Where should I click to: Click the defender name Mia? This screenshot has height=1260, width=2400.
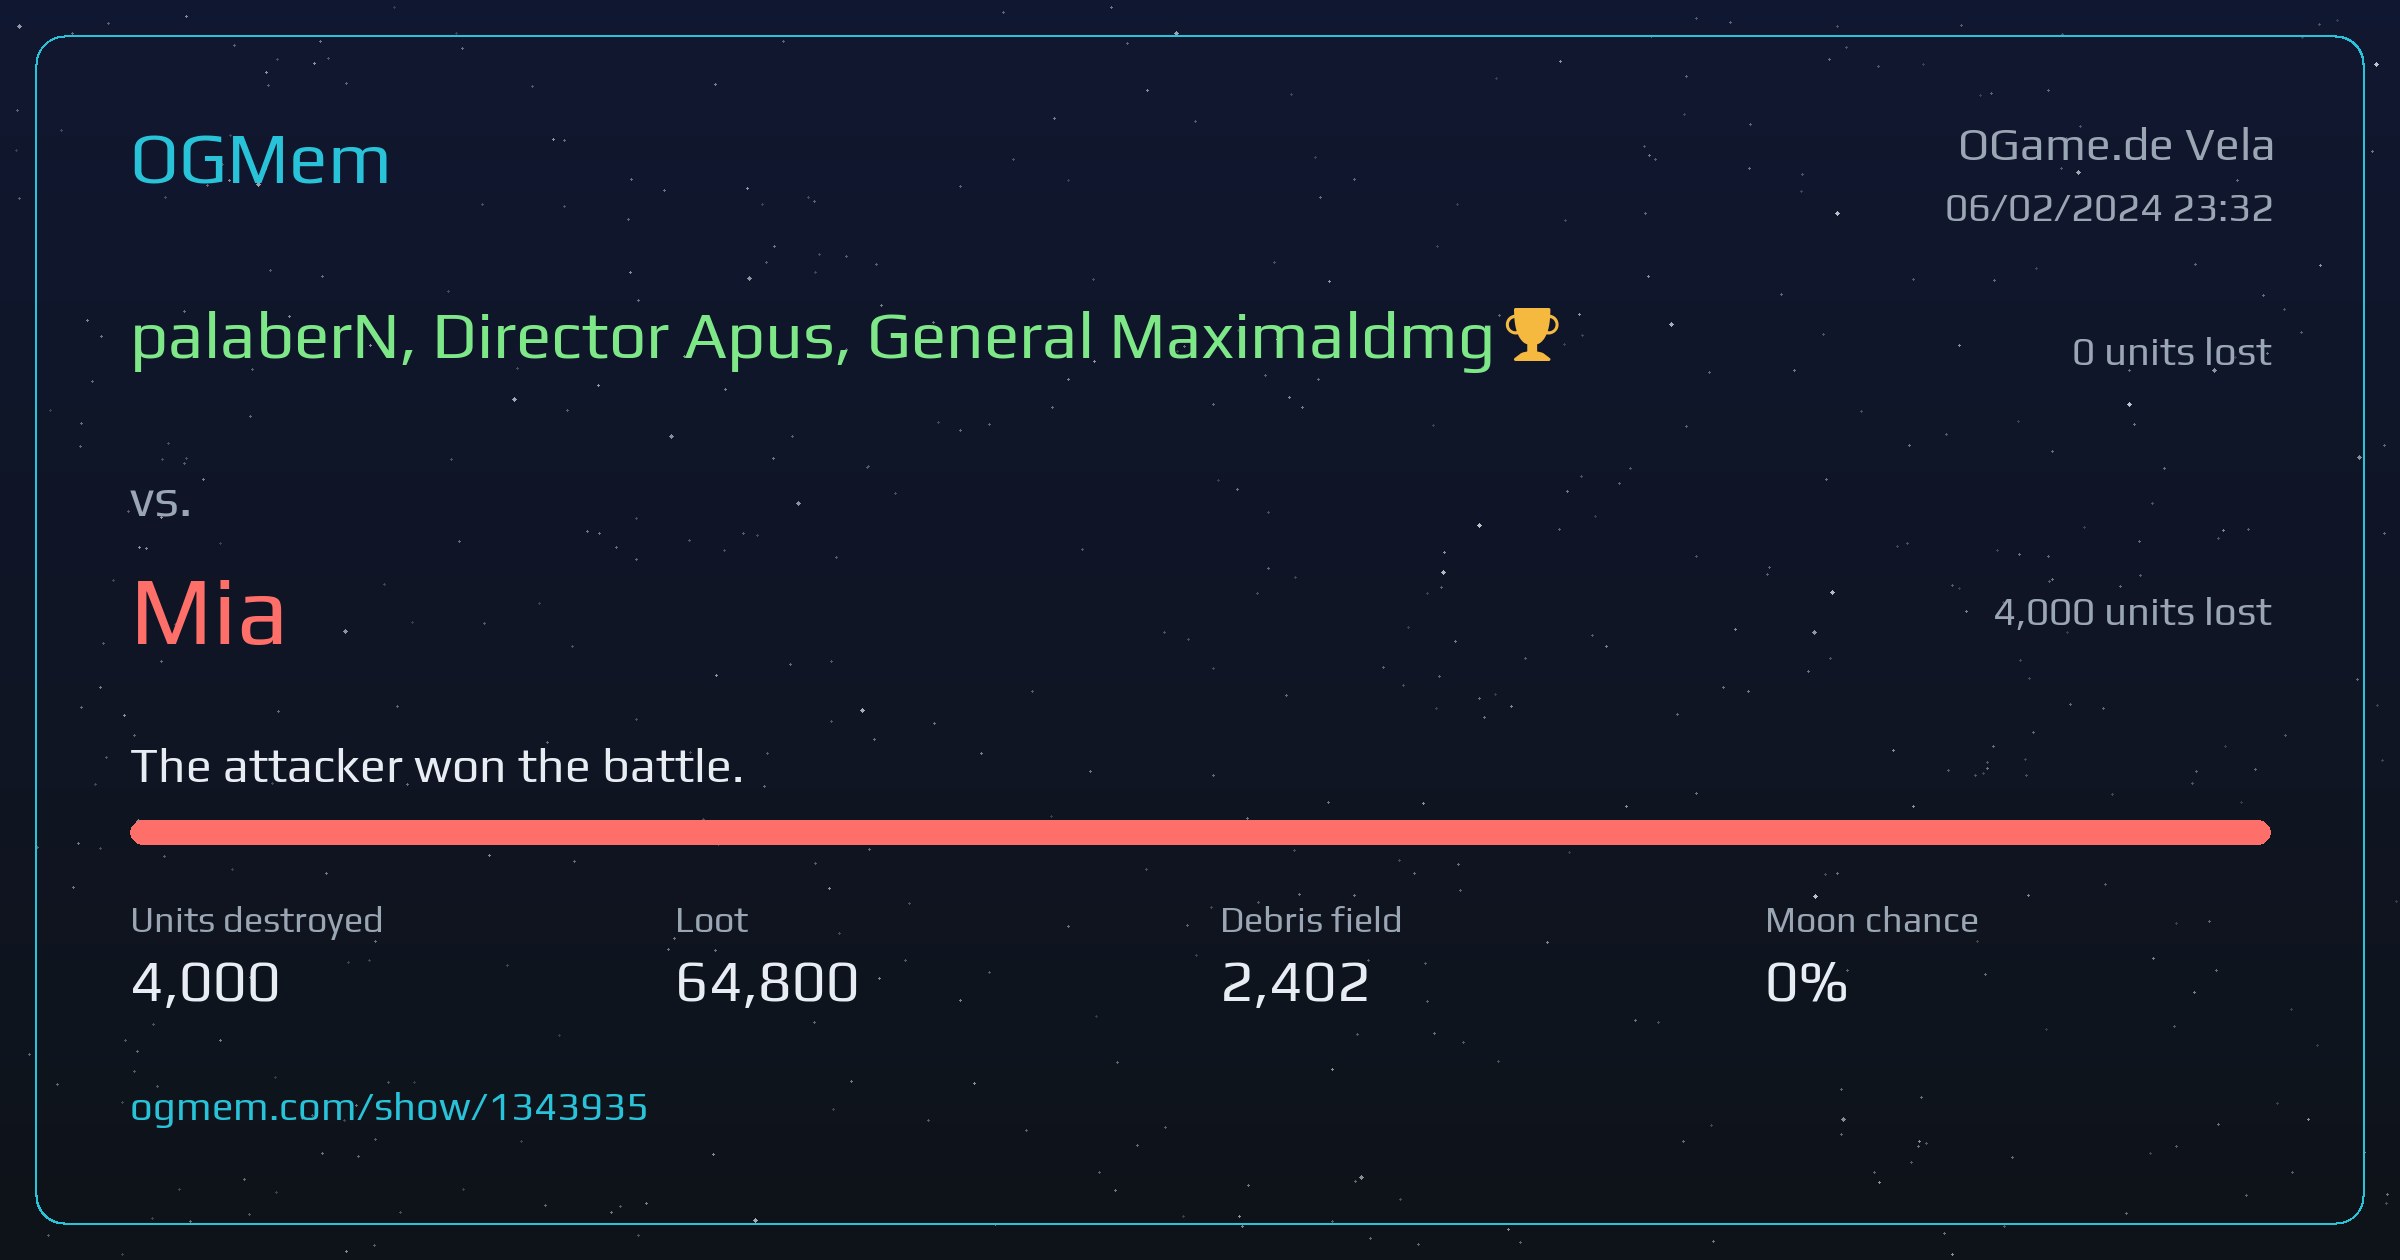coord(208,613)
